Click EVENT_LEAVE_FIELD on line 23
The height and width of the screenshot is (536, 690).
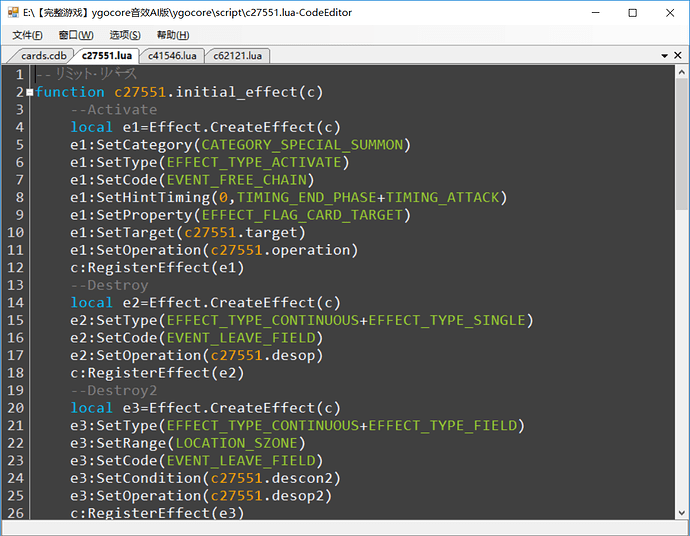241,461
